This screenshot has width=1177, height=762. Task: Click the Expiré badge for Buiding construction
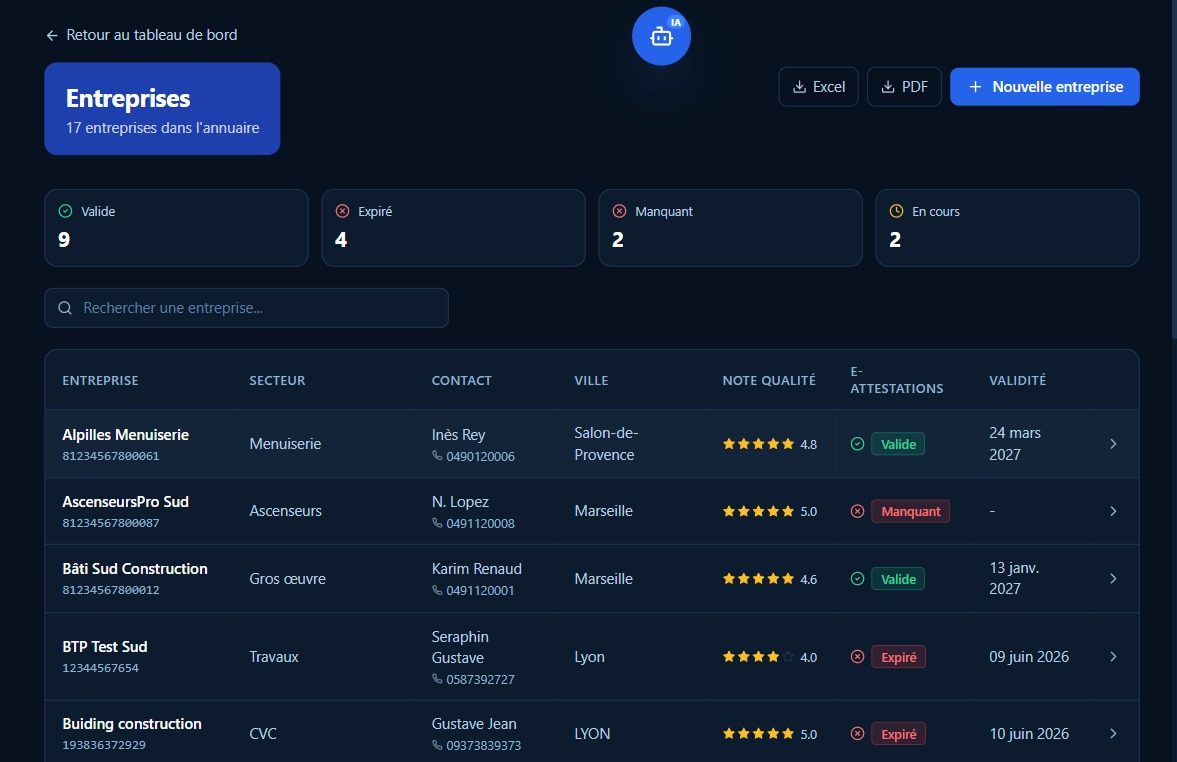tap(899, 733)
